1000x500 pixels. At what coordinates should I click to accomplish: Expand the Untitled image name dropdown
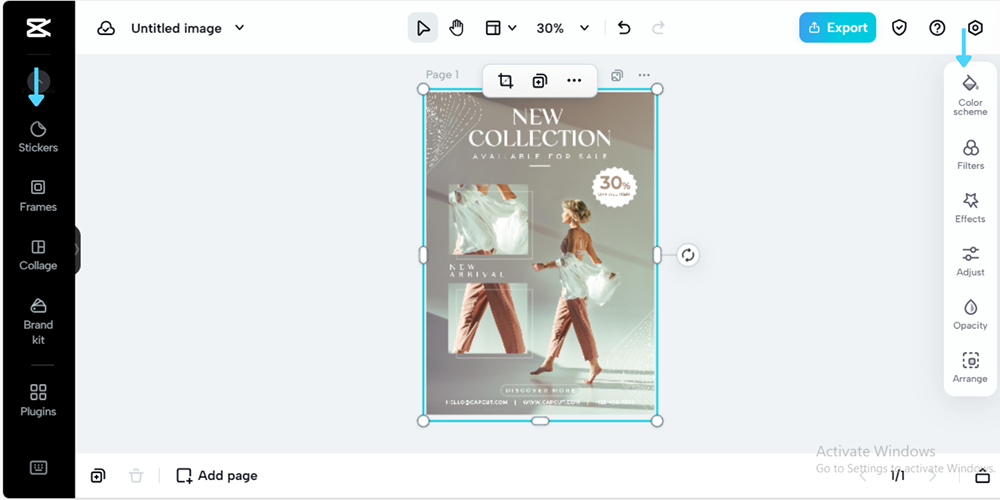[x=239, y=27]
